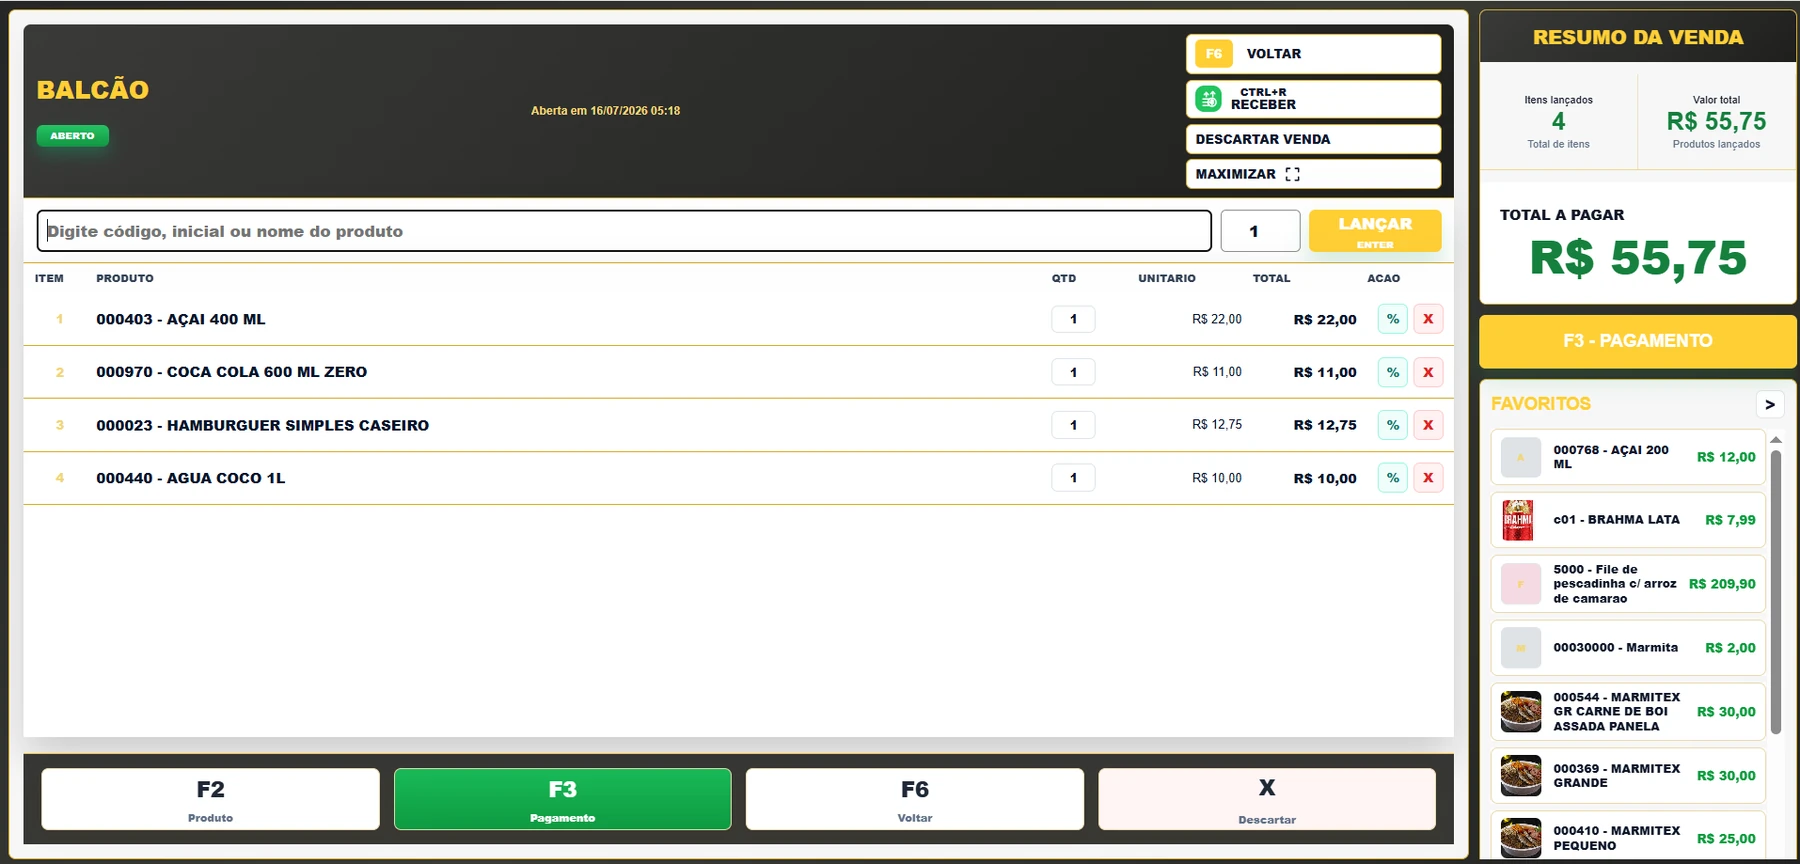
Task: Add MARMITEX GRANDE favorite to sale
Action: pyautogui.click(x=1628, y=776)
